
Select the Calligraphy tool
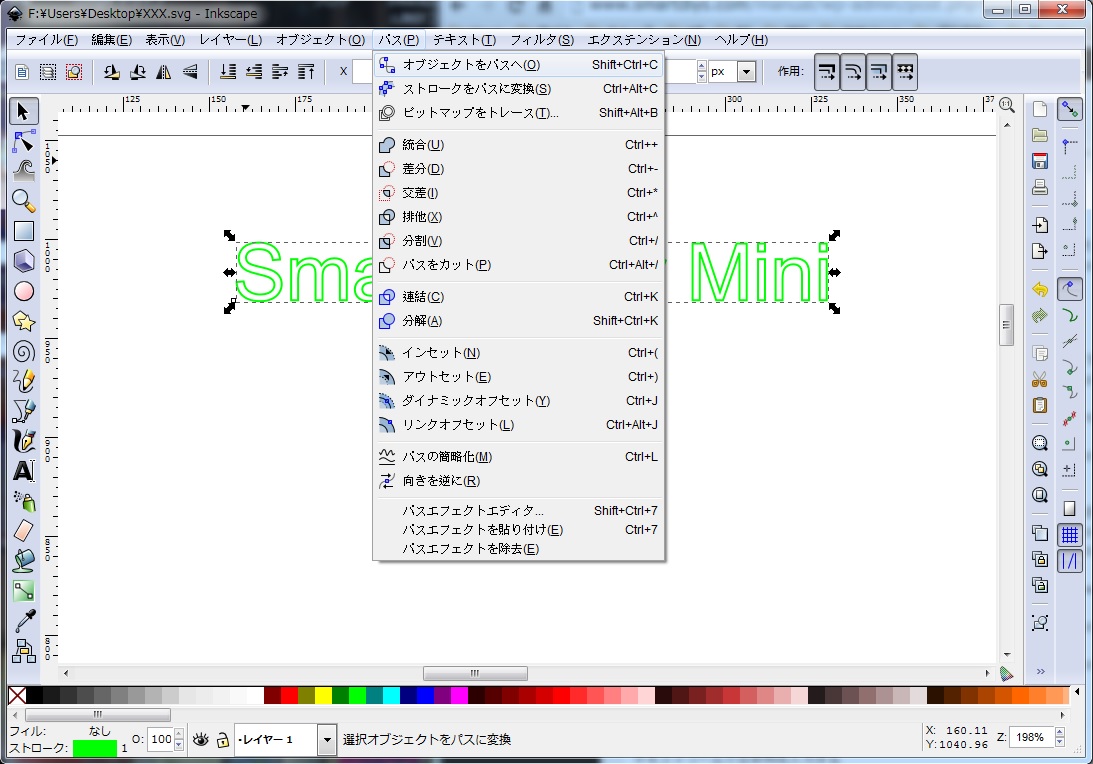click(x=24, y=441)
